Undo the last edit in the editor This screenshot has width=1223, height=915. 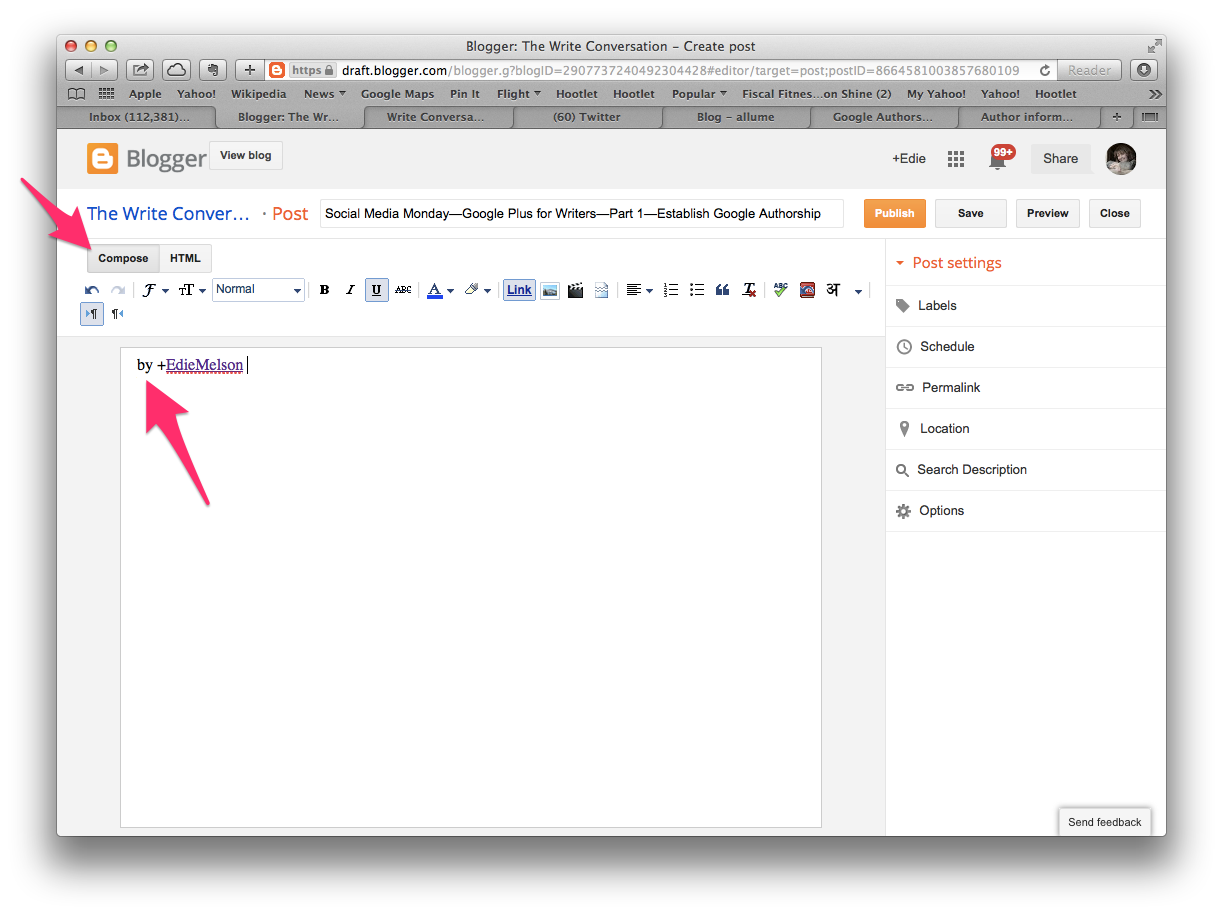pyautogui.click(x=92, y=290)
